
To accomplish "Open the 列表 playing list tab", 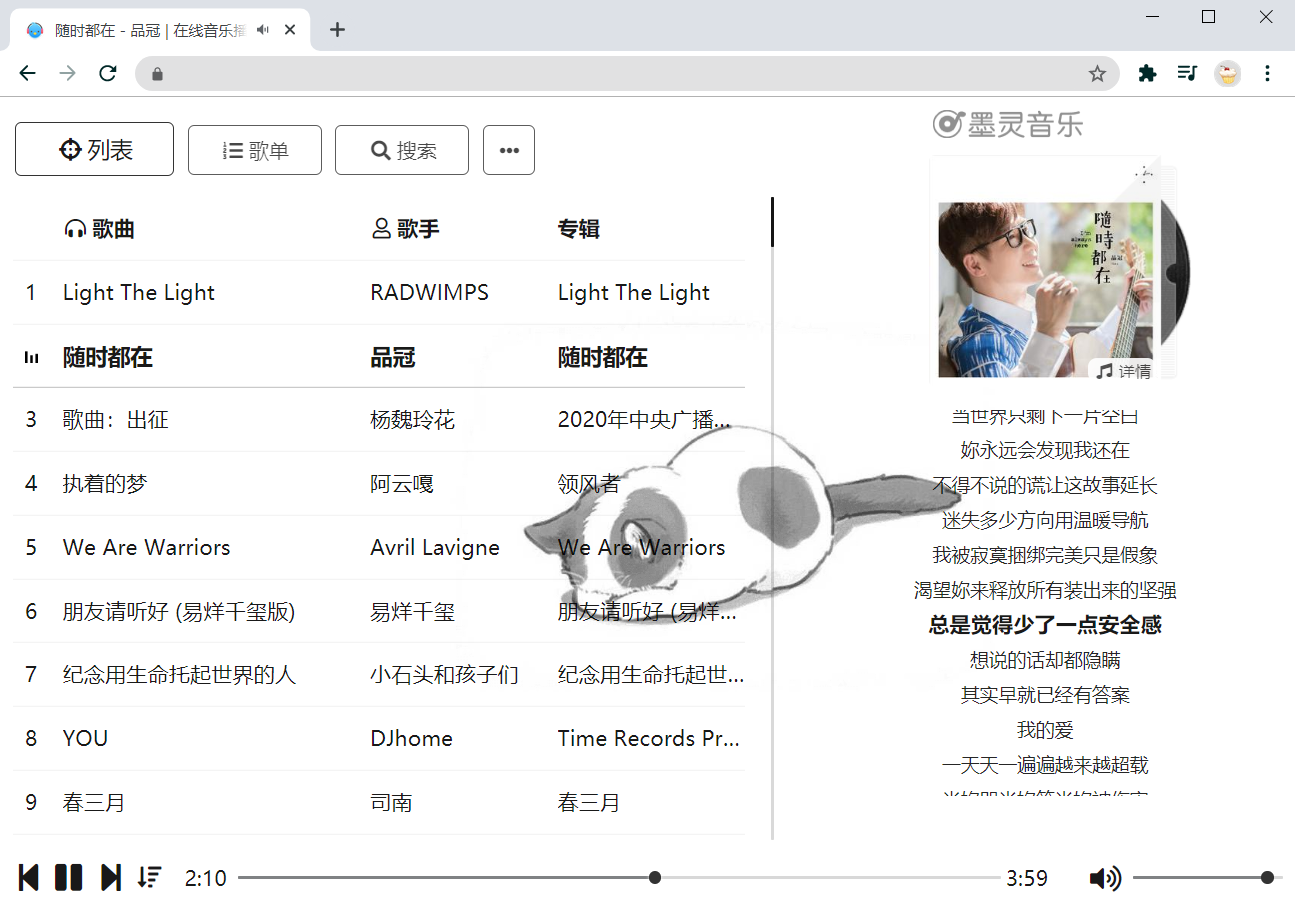I will click(95, 149).
